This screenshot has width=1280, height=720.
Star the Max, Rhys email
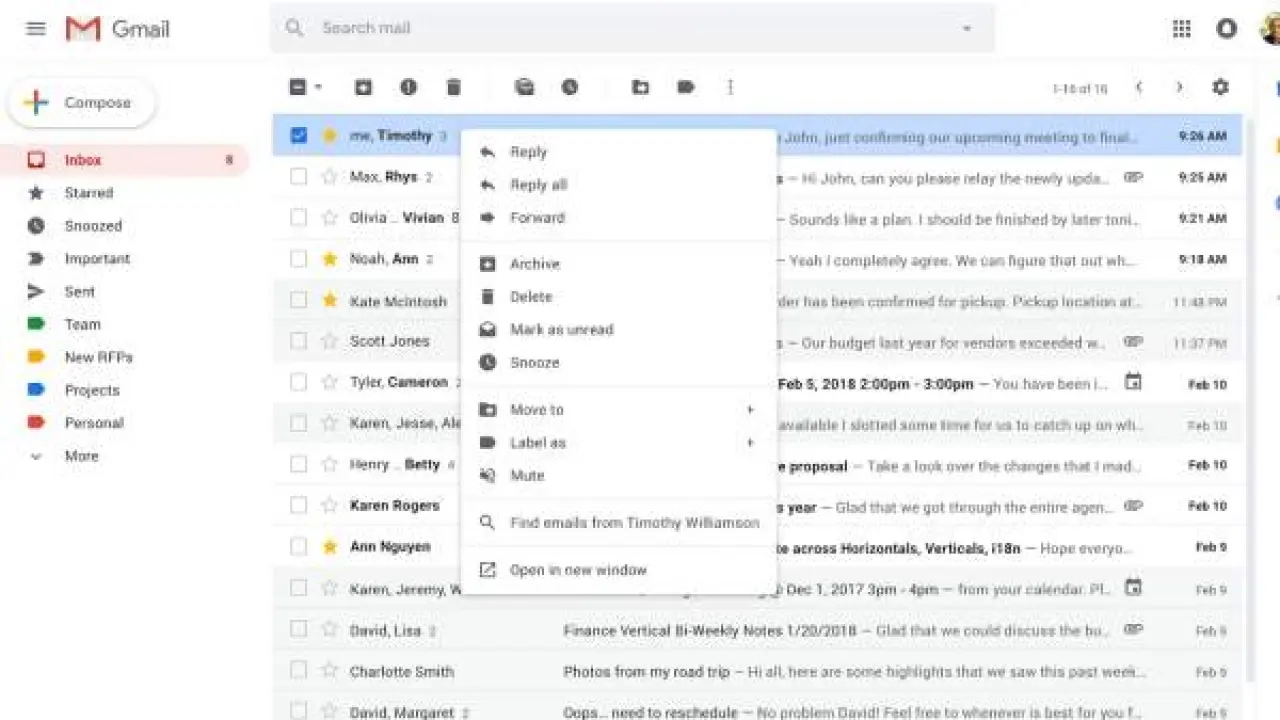(x=329, y=177)
